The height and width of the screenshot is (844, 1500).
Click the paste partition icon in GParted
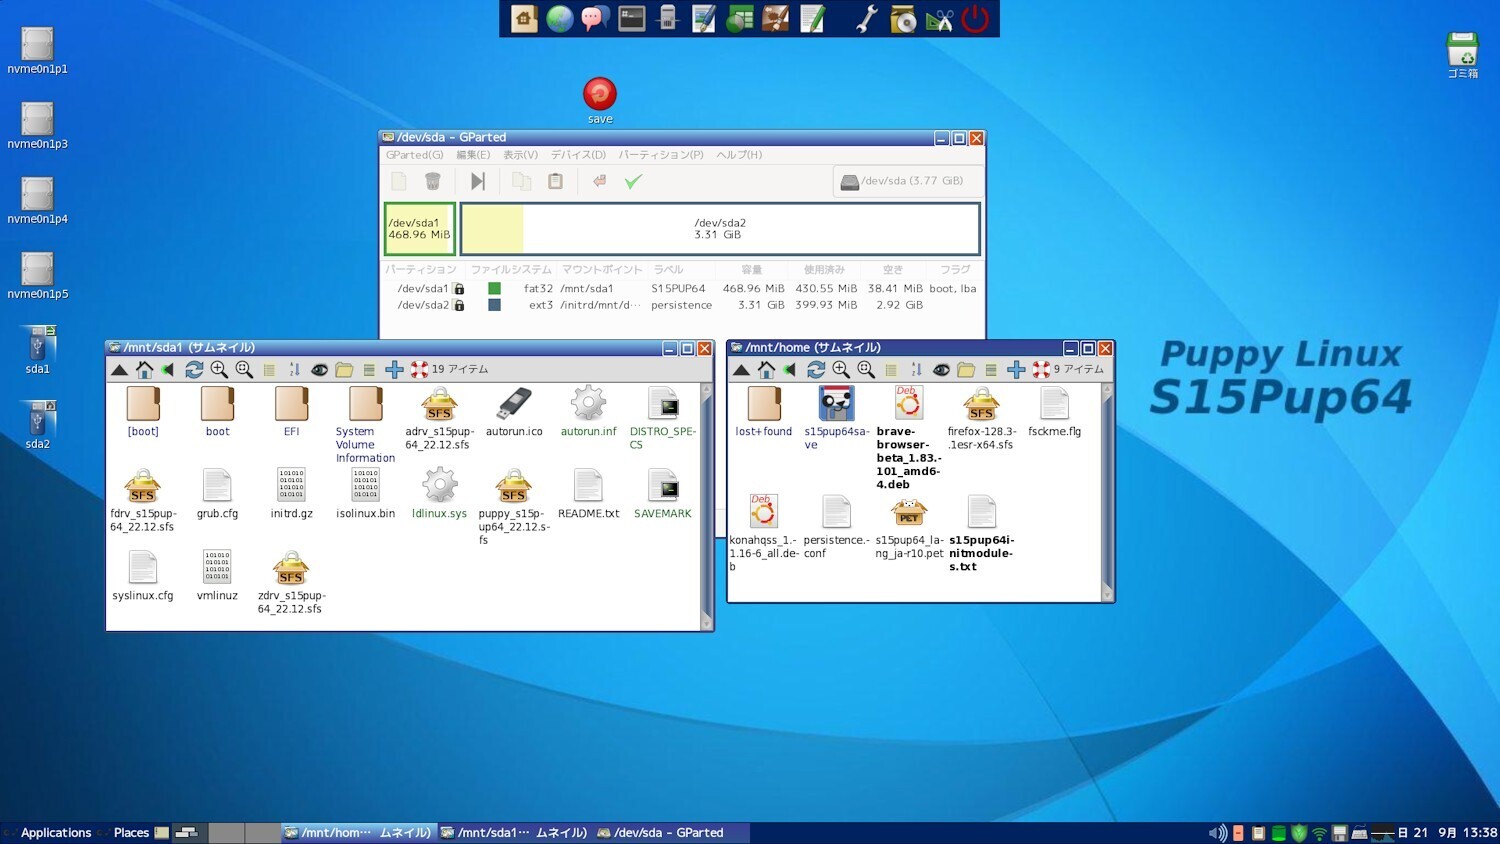coord(556,181)
